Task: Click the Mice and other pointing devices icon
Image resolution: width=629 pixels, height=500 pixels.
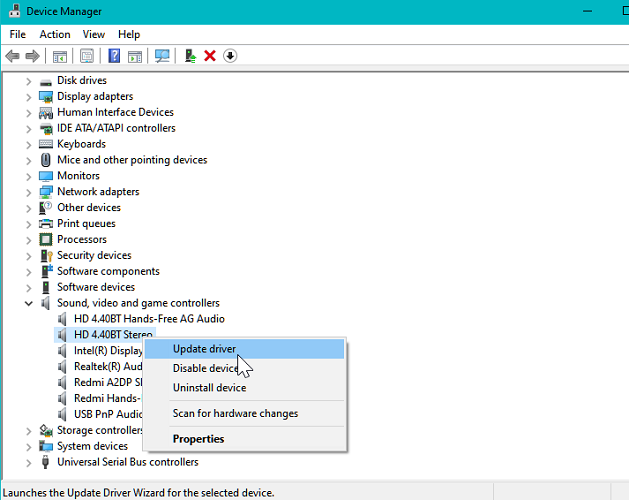Action: [46, 160]
